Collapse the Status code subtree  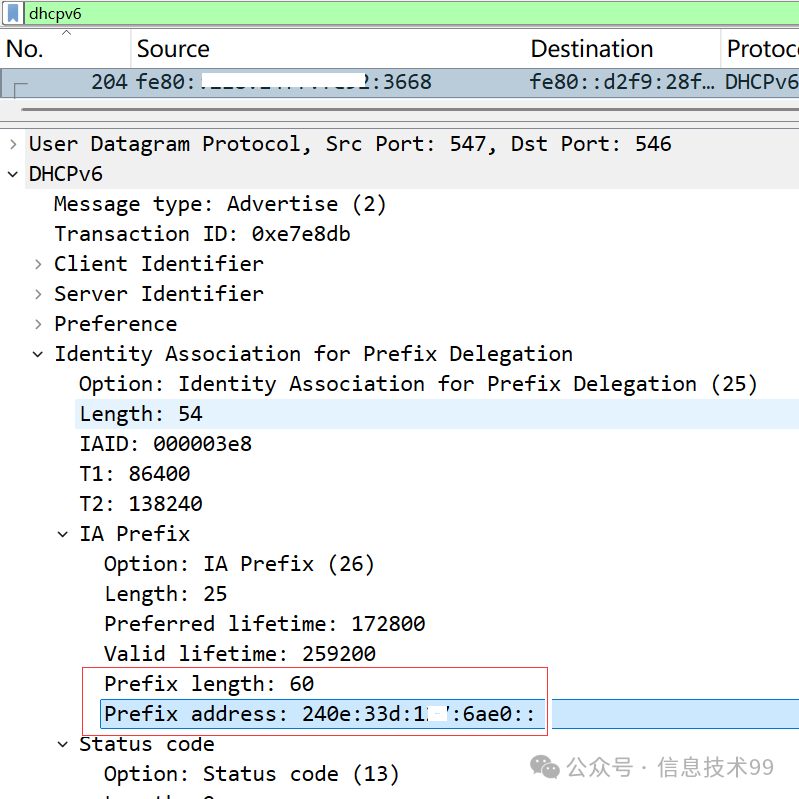pos(63,744)
